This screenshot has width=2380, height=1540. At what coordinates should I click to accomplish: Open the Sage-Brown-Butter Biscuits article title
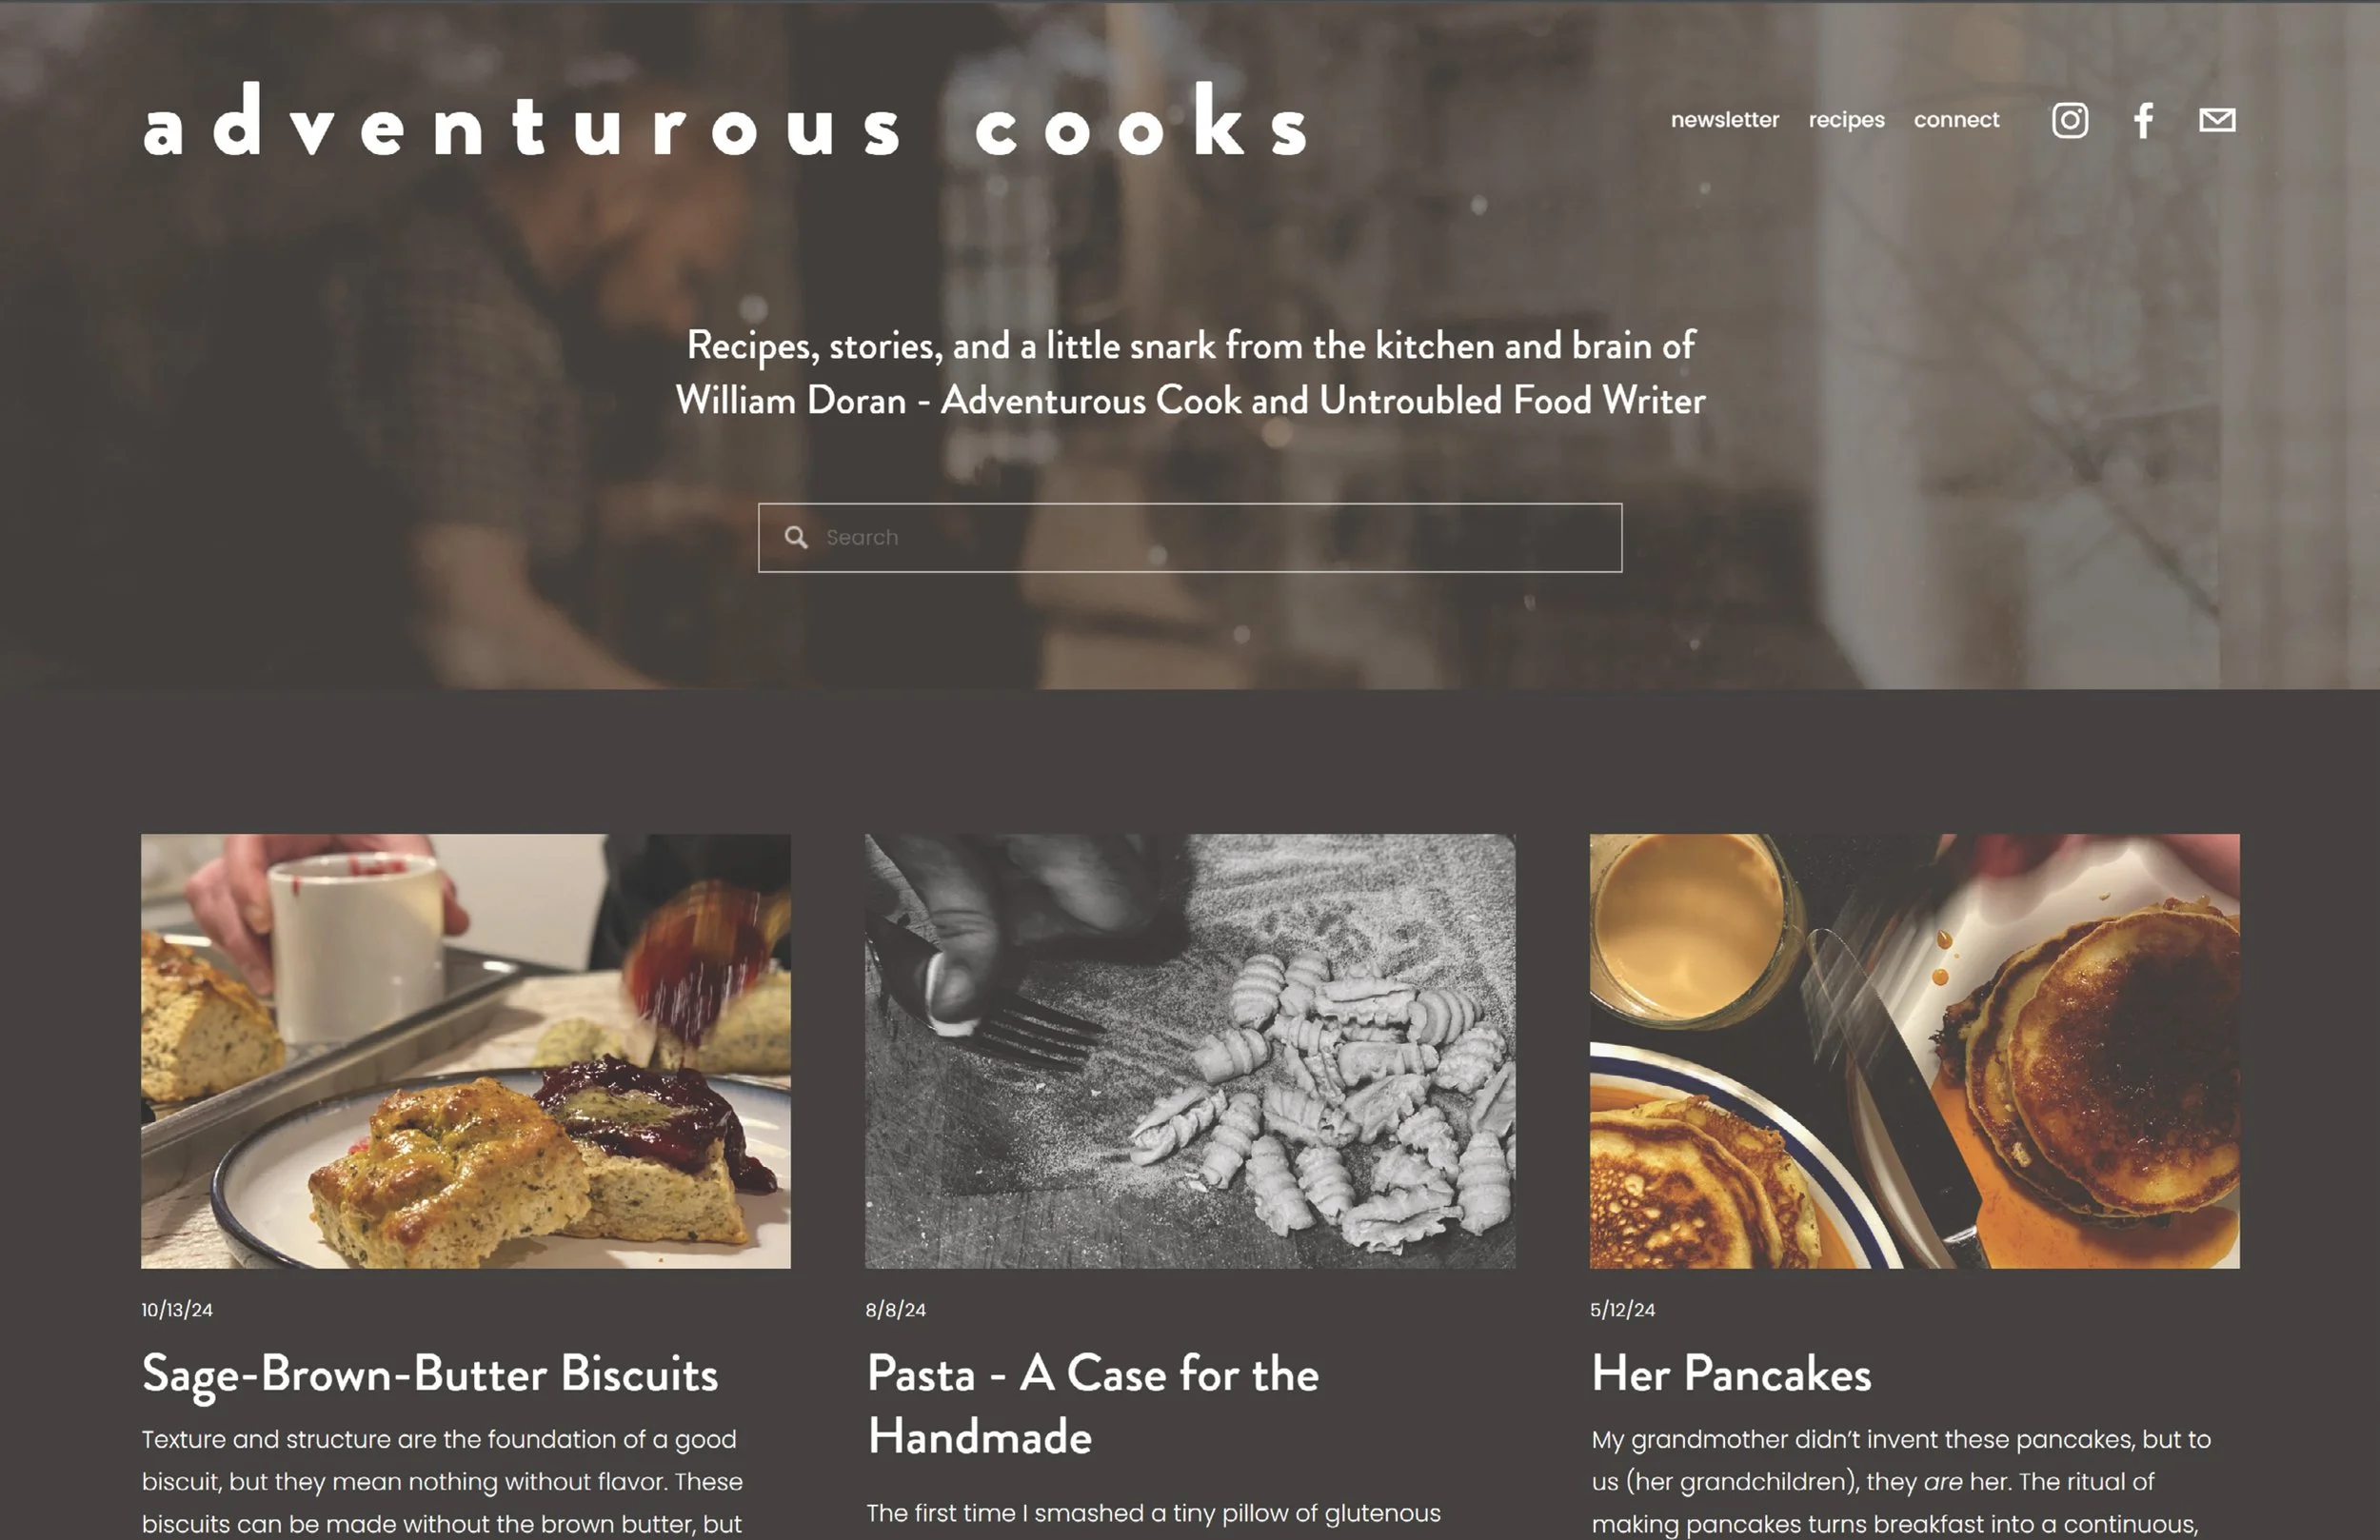(x=430, y=1374)
